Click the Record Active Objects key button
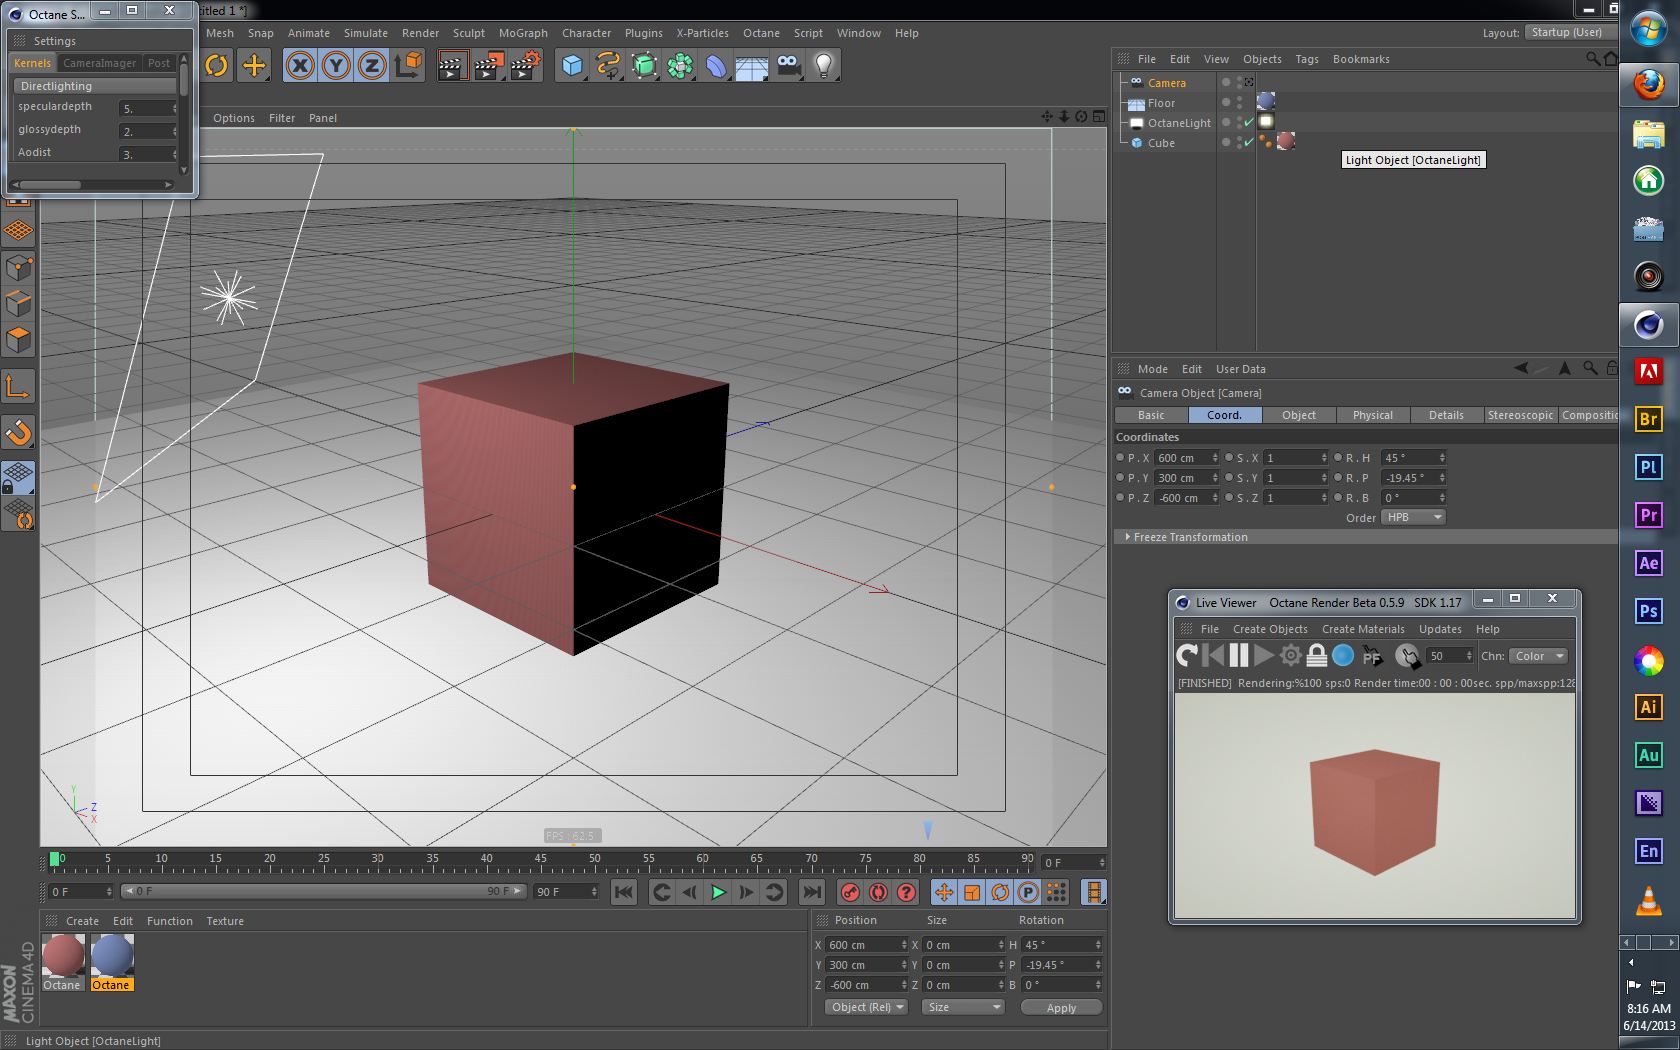 point(850,892)
